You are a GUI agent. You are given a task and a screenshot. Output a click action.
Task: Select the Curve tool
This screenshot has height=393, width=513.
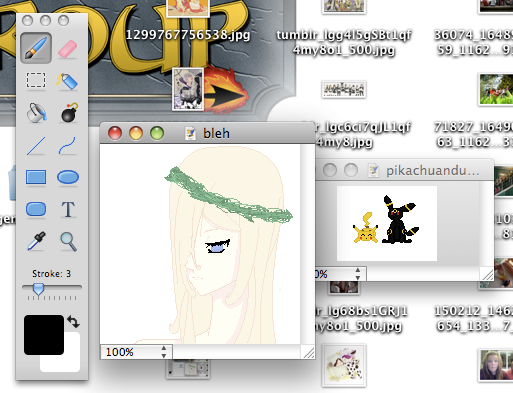(x=68, y=146)
